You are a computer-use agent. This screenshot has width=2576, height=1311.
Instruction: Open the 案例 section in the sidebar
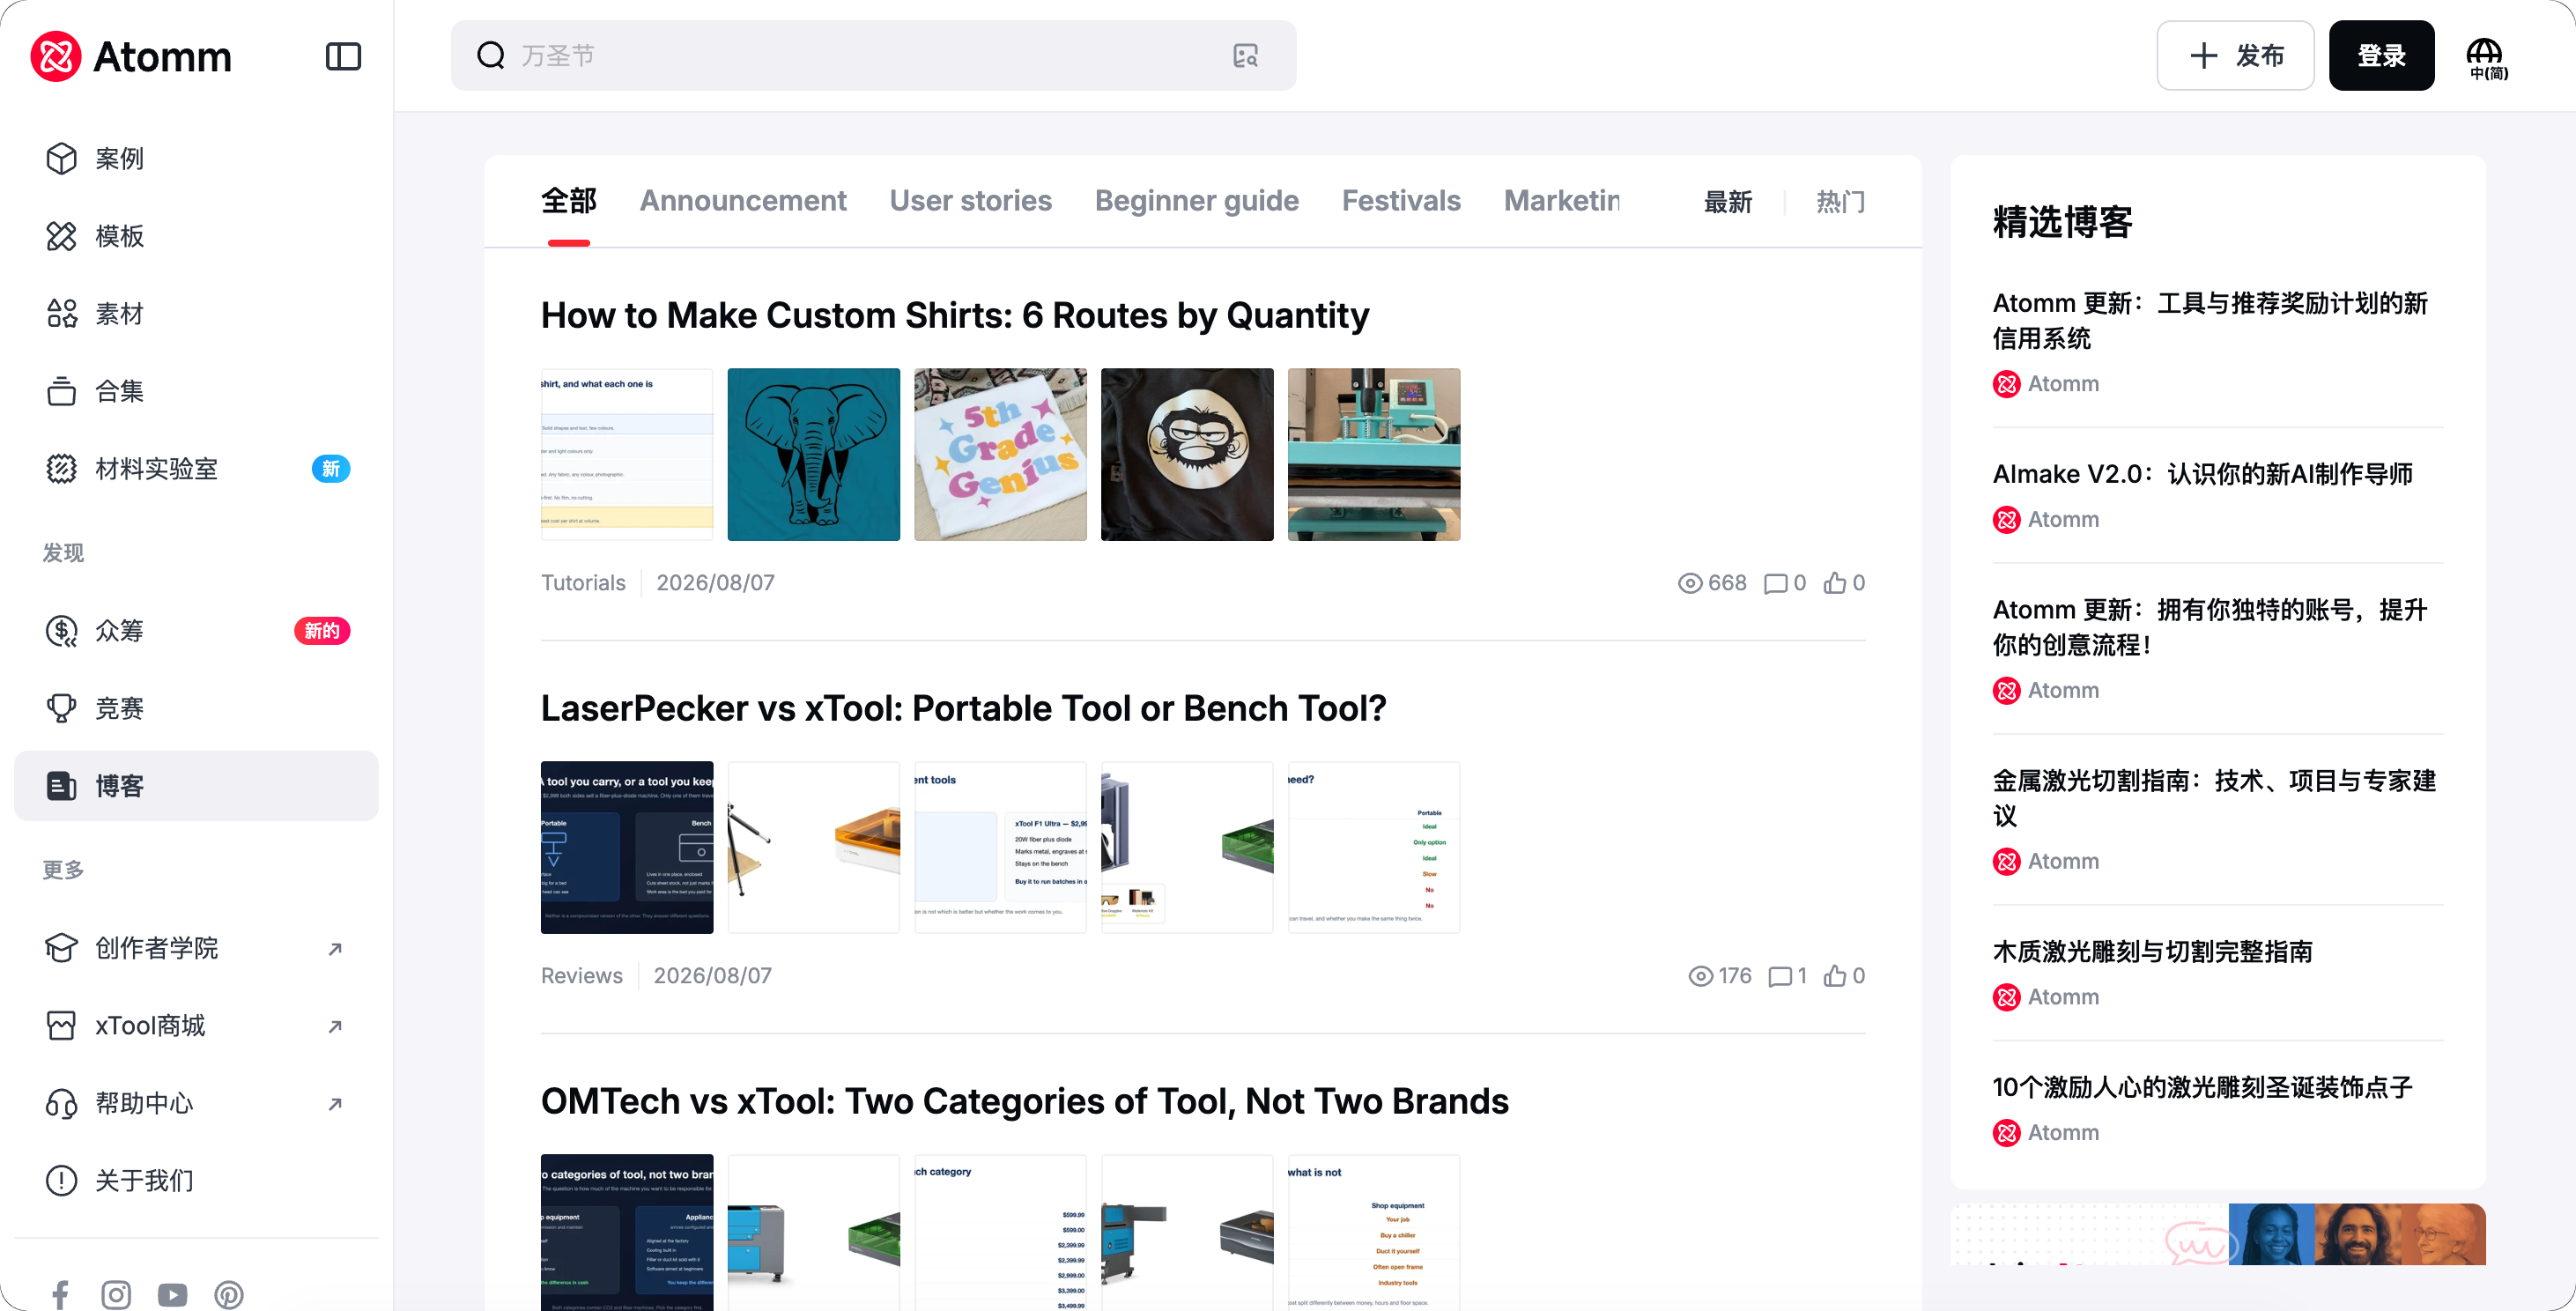[196, 159]
